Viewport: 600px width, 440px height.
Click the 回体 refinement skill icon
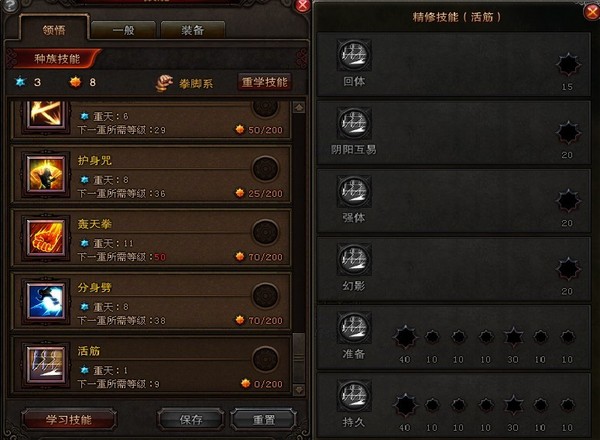(354, 55)
